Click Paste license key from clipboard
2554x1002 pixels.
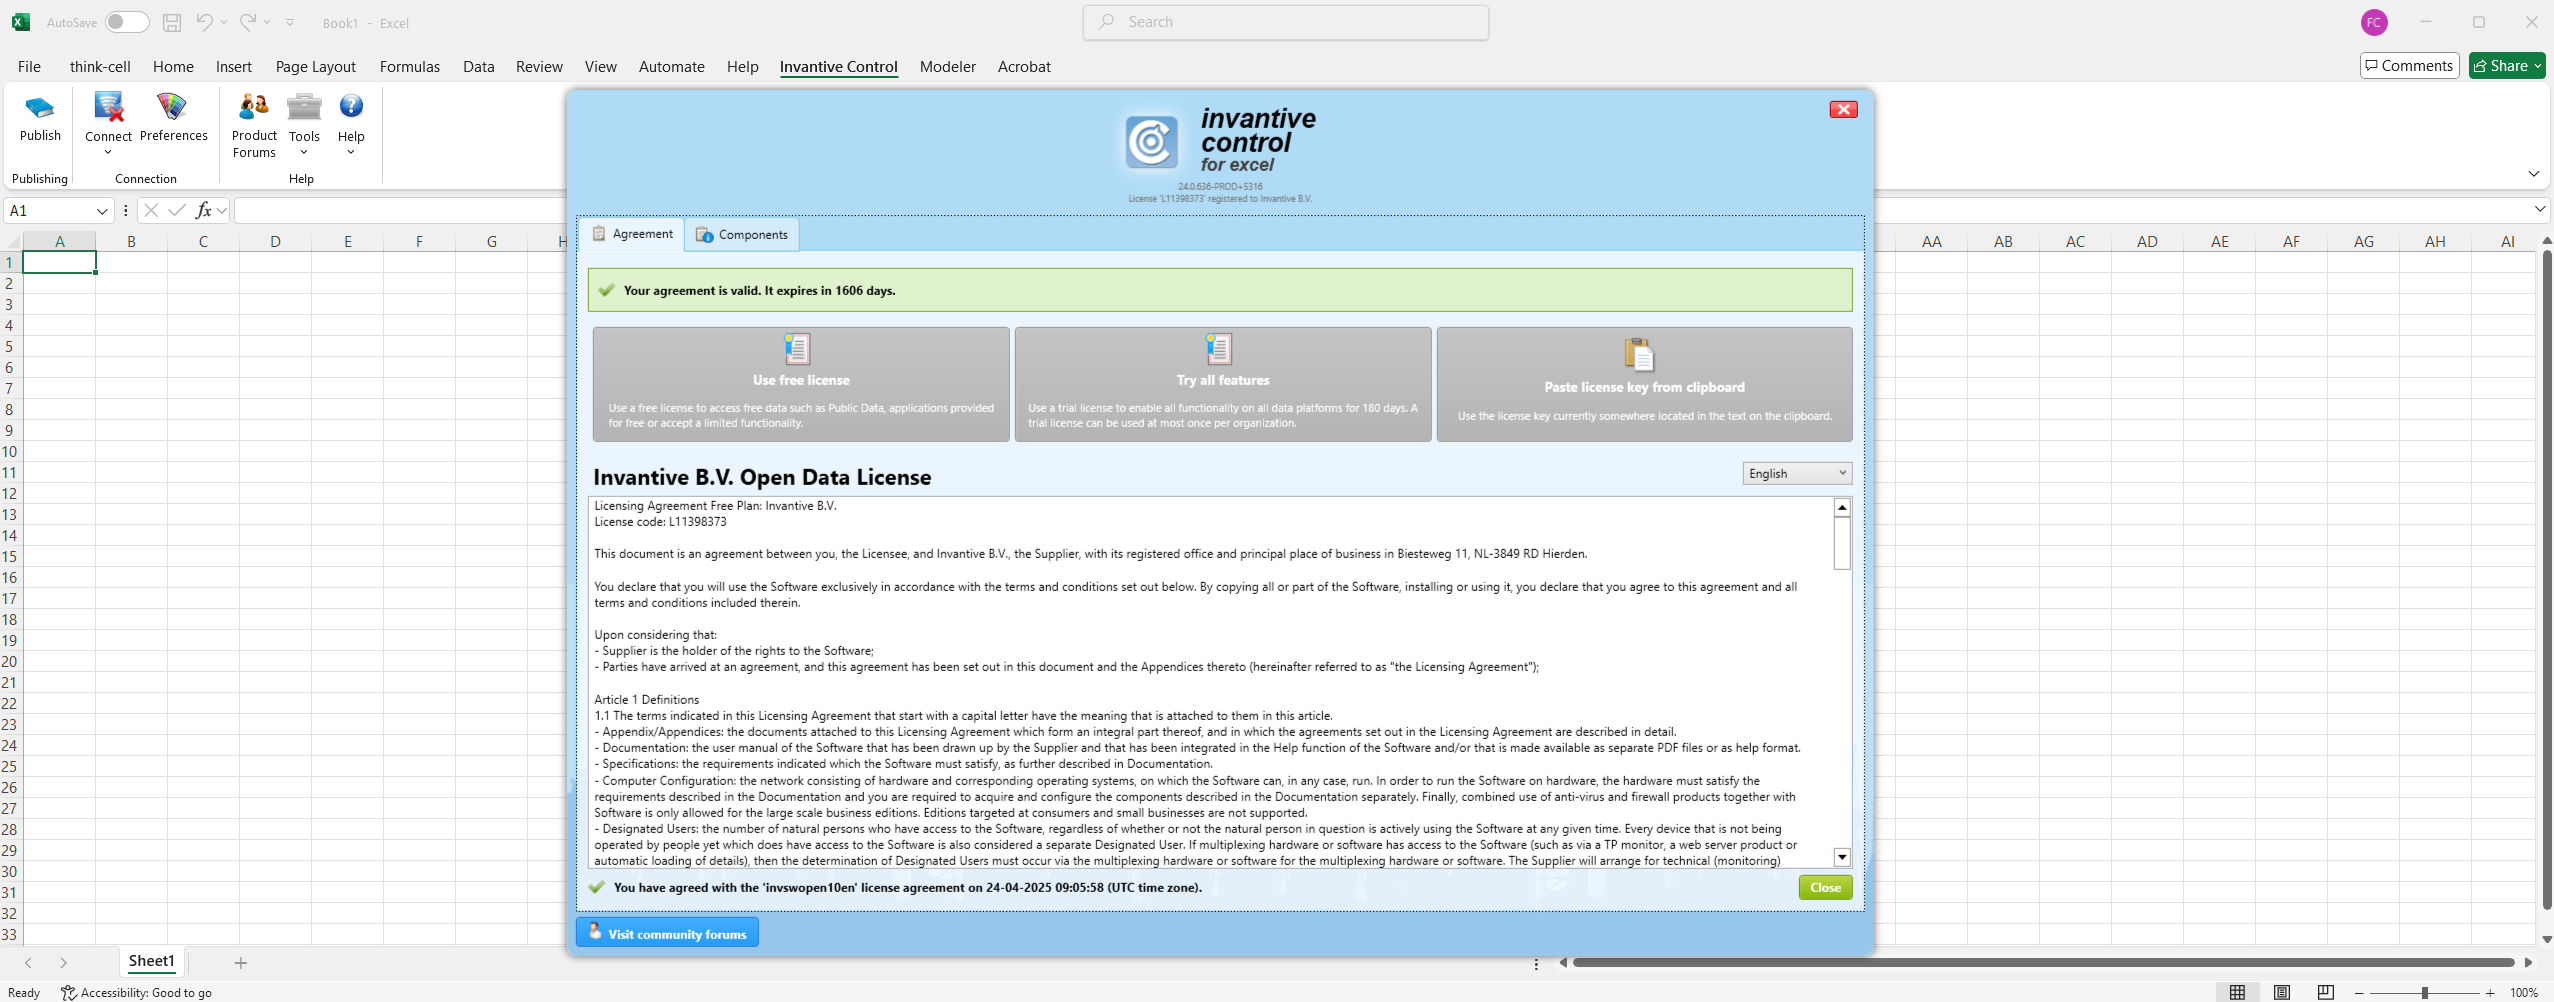1644,384
